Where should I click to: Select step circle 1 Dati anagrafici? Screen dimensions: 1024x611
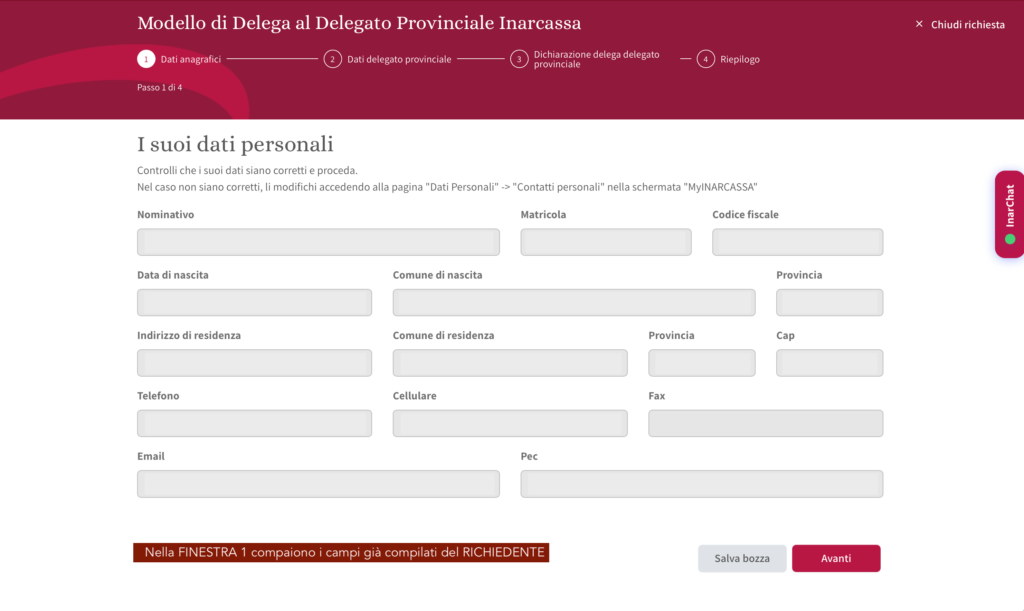coord(146,59)
